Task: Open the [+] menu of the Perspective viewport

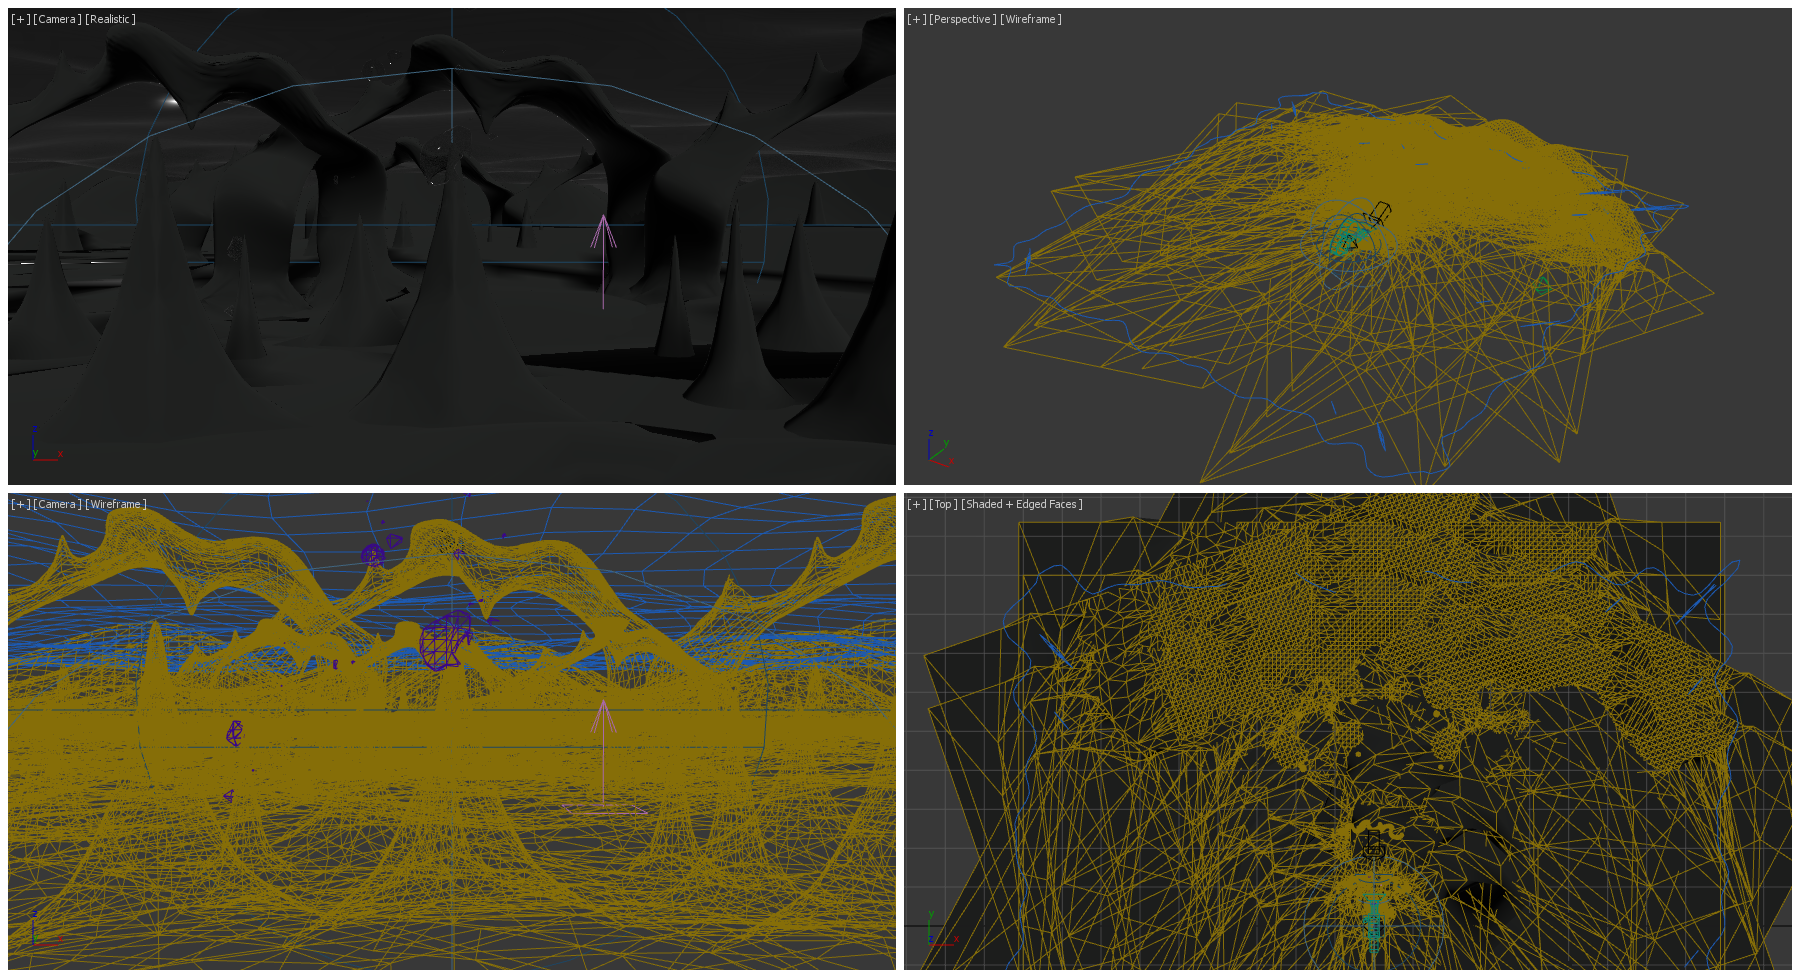Action: (916, 19)
